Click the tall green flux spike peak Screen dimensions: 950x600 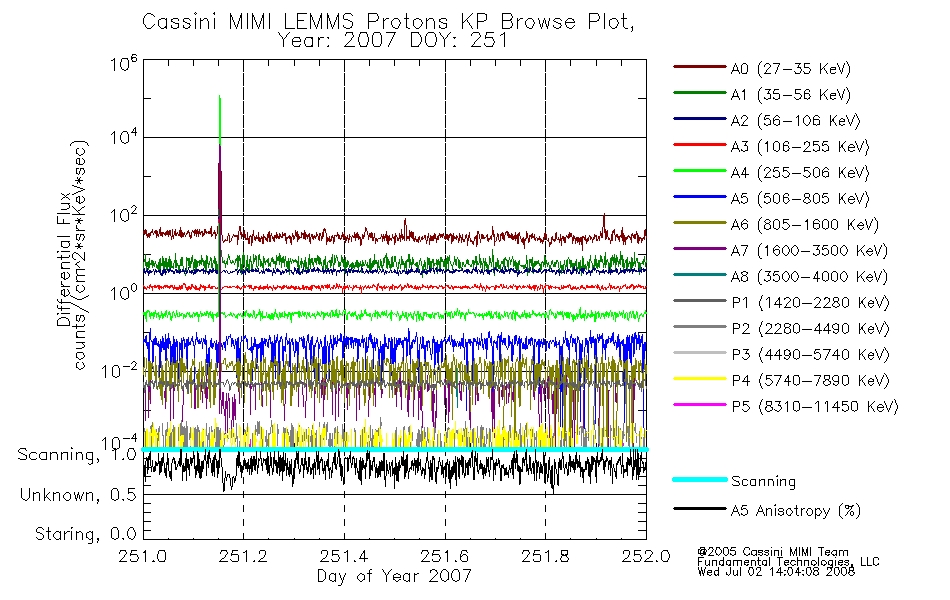pos(219,97)
